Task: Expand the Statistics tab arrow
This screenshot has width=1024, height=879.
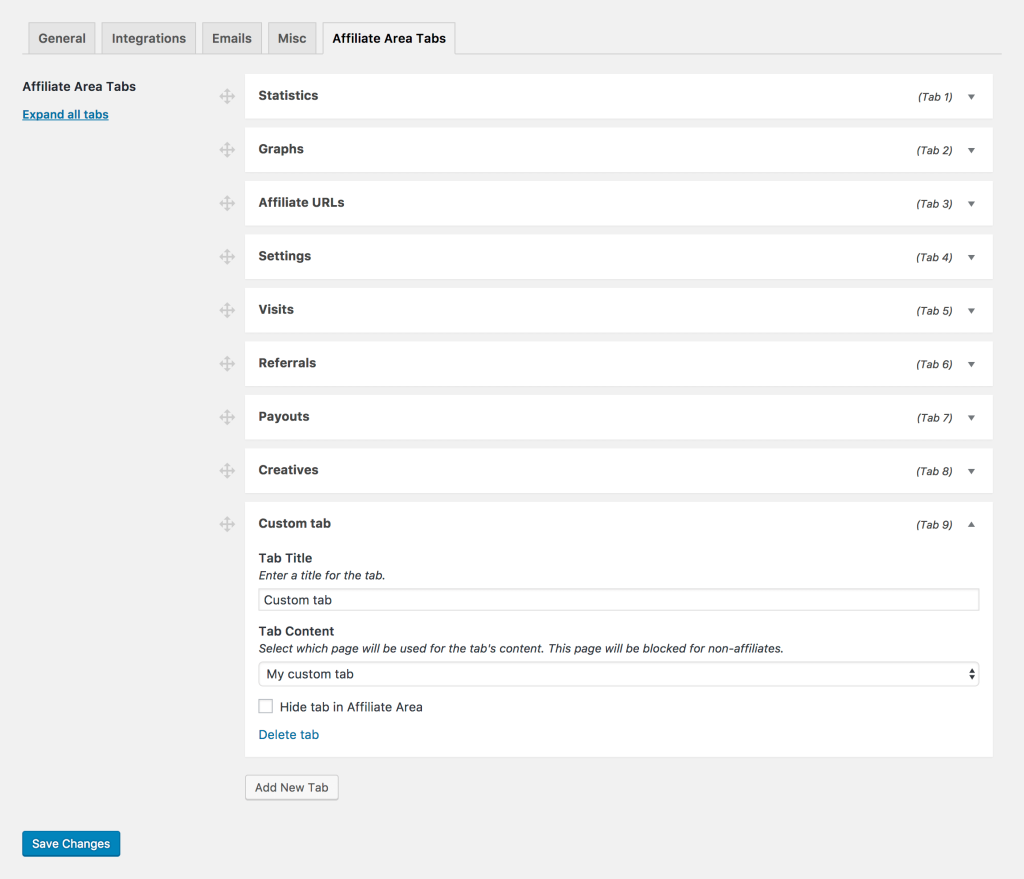Action: coord(971,97)
